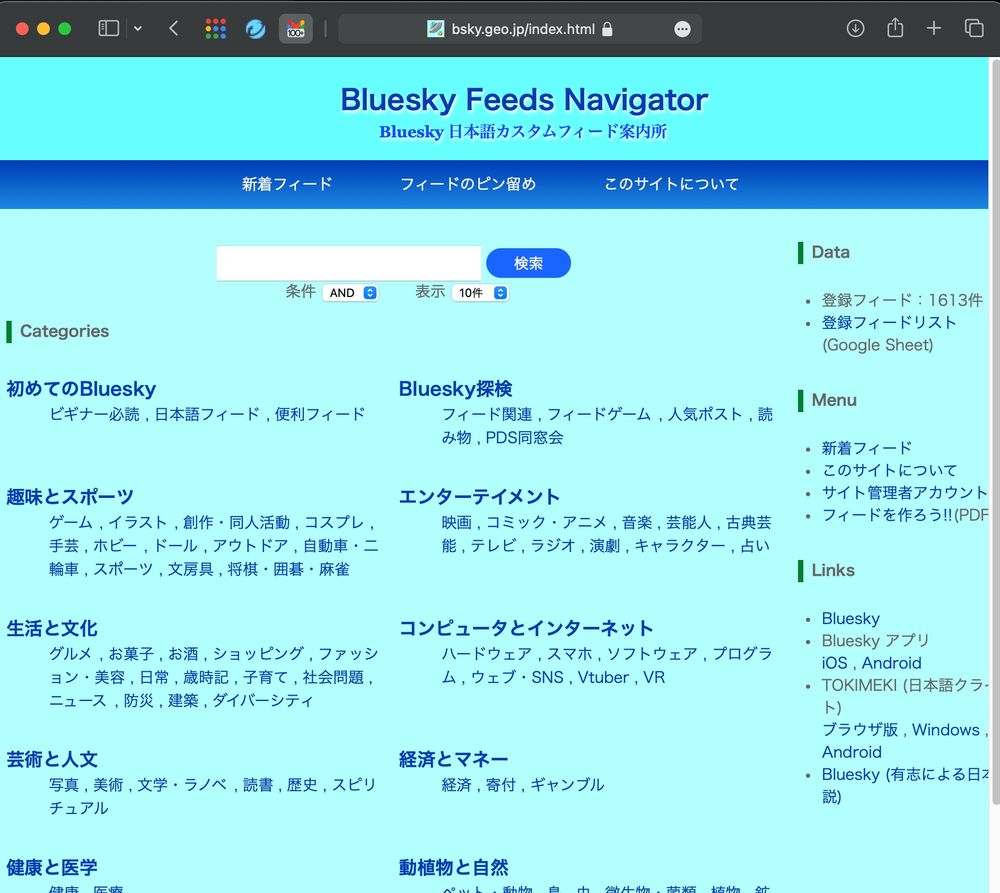
Task: Open the Share sheet icon
Action: coord(895,28)
